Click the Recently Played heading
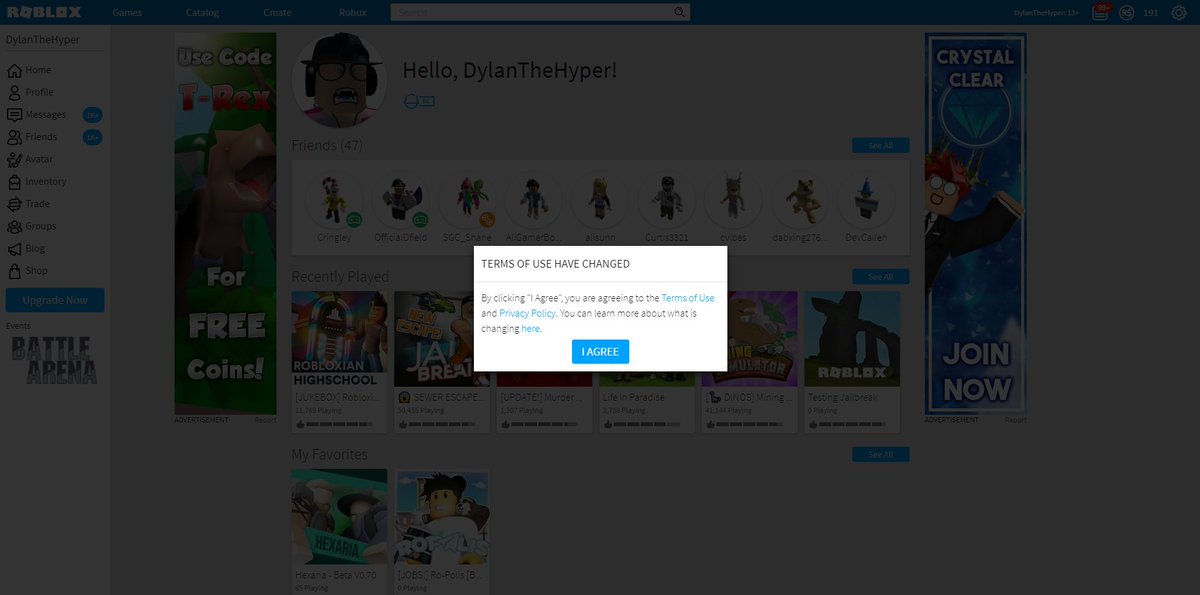The height and width of the screenshot is (595, 1200). click(x=340, y=277)
